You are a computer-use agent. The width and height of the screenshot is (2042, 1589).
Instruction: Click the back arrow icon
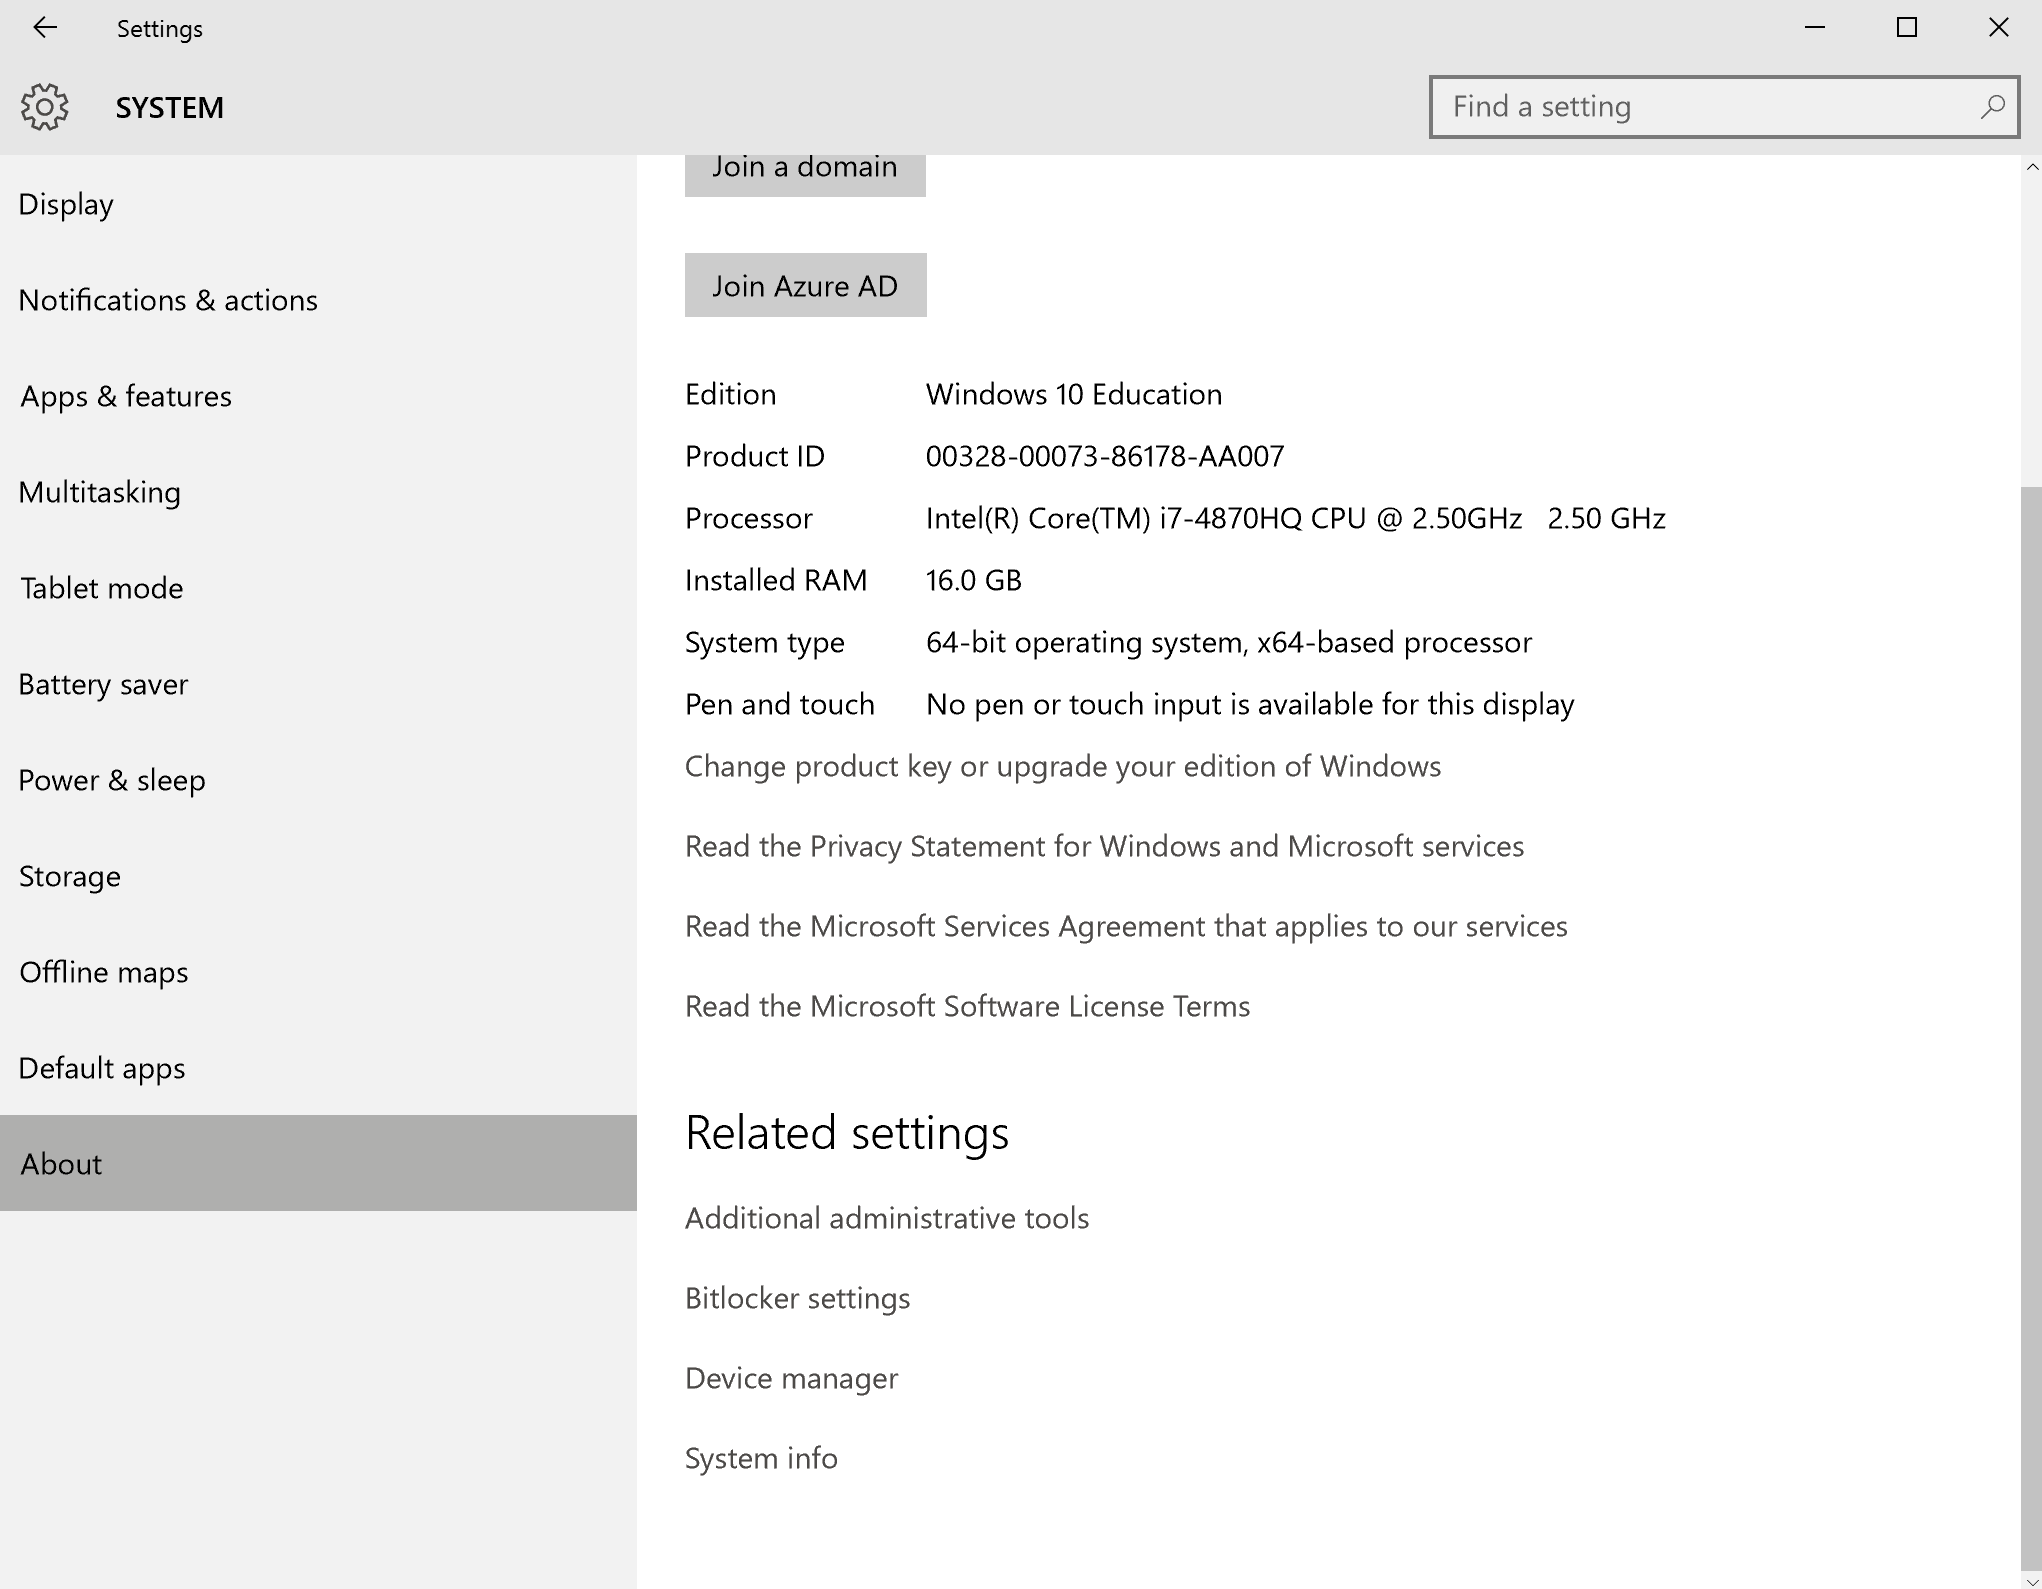pyautogui.click(x=45, y=28)
